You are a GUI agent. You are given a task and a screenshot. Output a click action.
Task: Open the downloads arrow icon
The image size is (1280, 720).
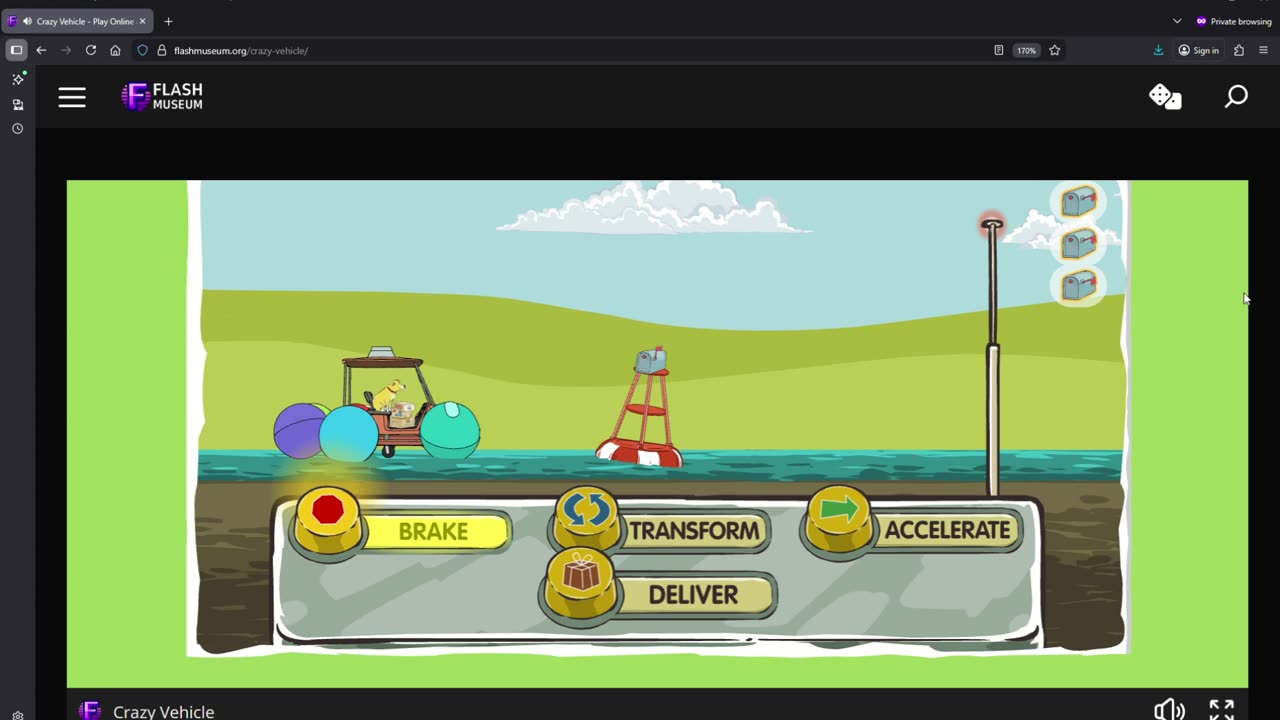(x=1158, y=50)
